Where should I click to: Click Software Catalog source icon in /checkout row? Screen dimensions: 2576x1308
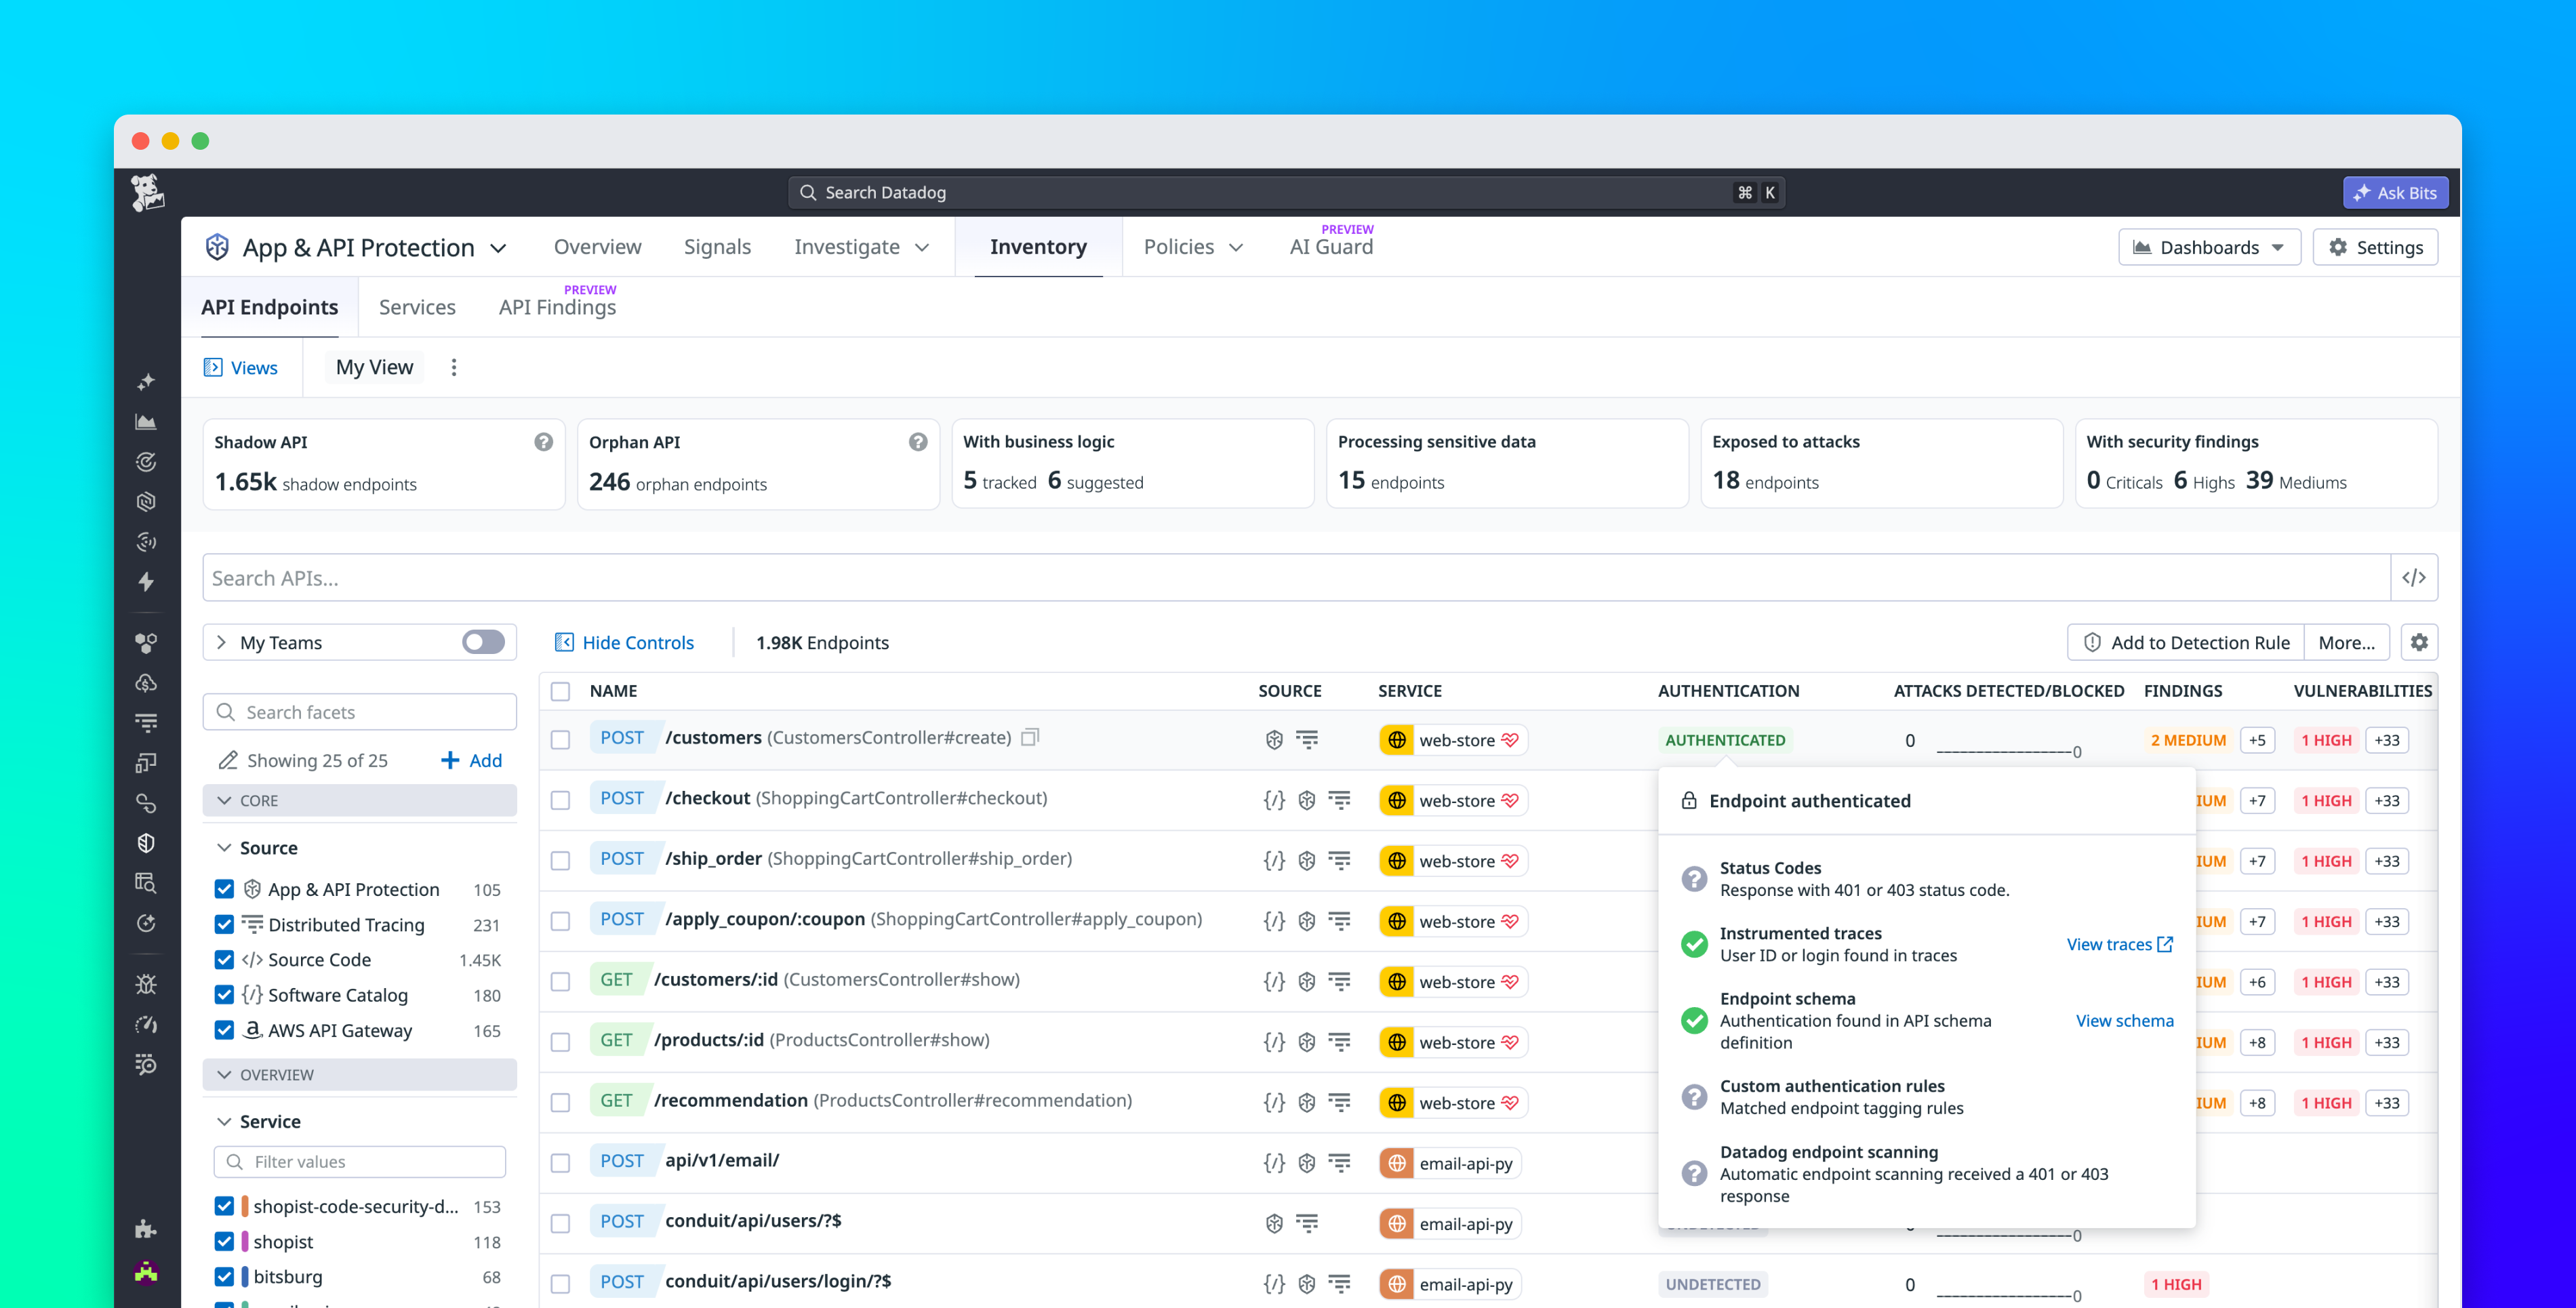1274,800
